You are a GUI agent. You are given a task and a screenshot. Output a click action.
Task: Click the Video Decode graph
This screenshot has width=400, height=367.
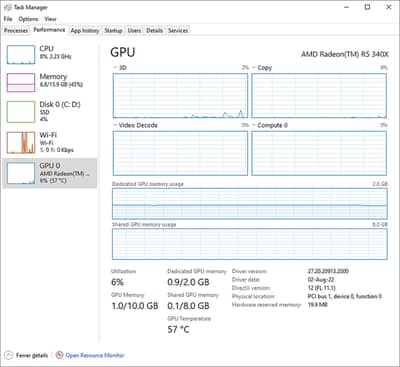(180, 153)
